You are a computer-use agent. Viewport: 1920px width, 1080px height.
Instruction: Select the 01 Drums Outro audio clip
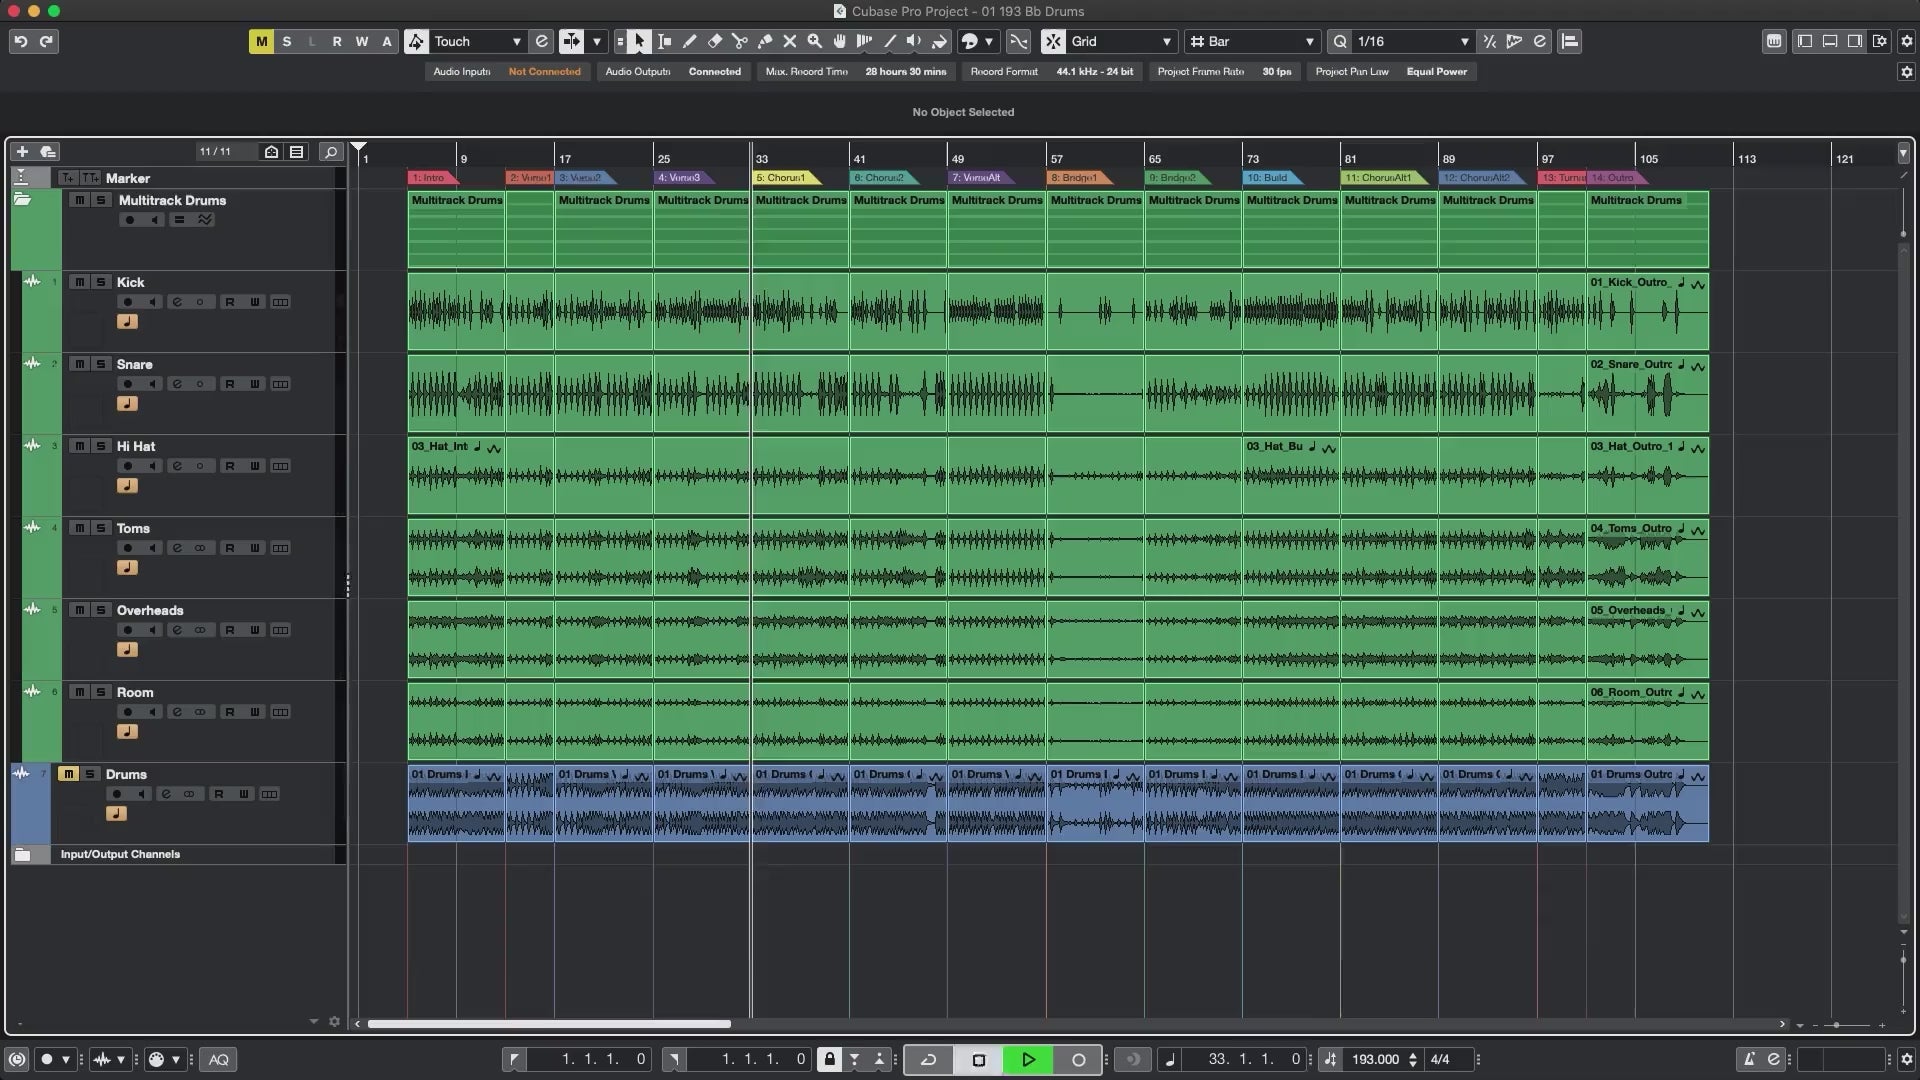(x=1647, y=803)
